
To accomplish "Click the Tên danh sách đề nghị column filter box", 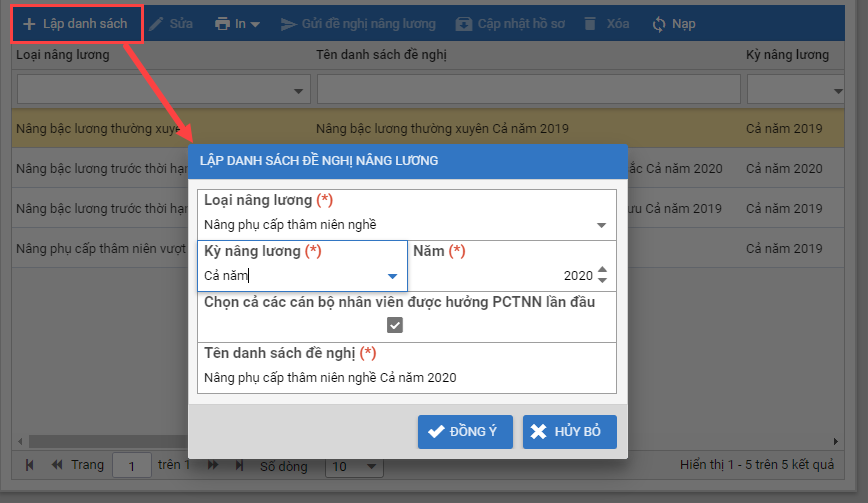I will (525, 90).
